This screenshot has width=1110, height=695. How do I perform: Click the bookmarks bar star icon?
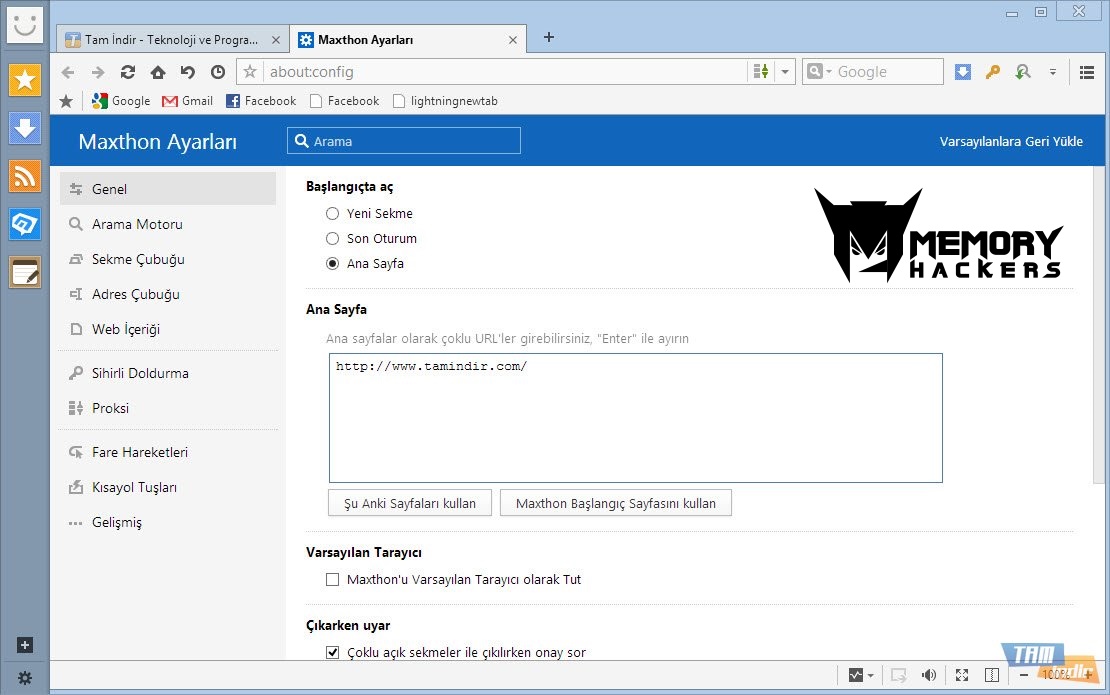pyautogui.click(x=66, y=101)
